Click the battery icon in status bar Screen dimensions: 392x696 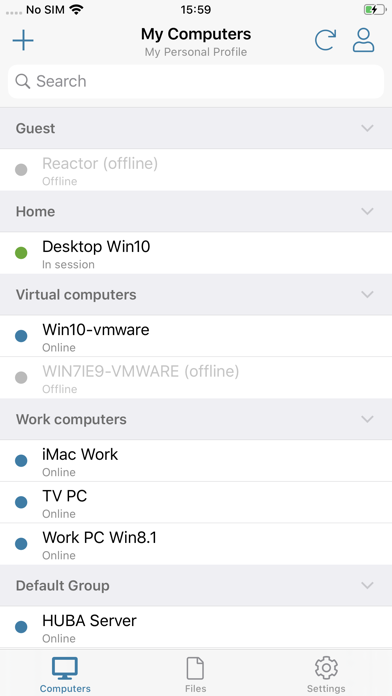tap(375, 9)
